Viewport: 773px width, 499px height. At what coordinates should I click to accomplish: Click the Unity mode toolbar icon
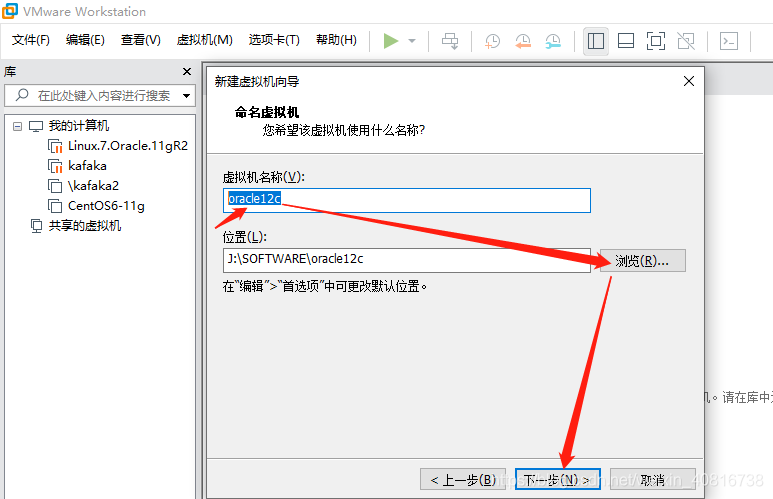pos(686,41)
